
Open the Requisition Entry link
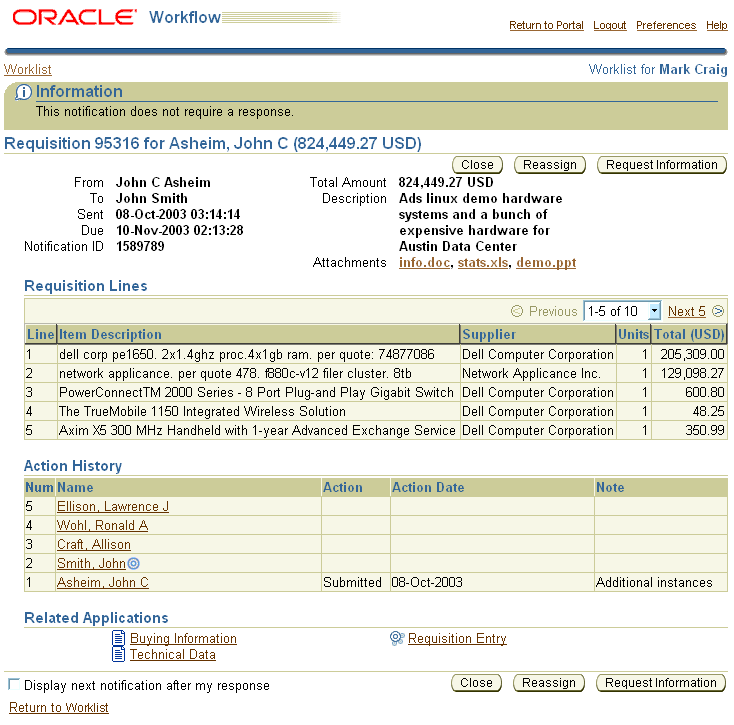click(x=457, y=638)
